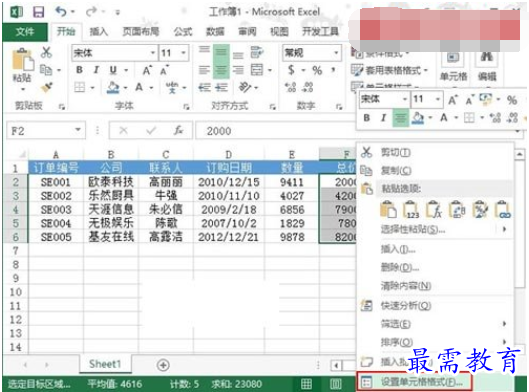Click the Merge and Center icon
The width and height of the screenshot is (529, 392).
pos(257,70)
